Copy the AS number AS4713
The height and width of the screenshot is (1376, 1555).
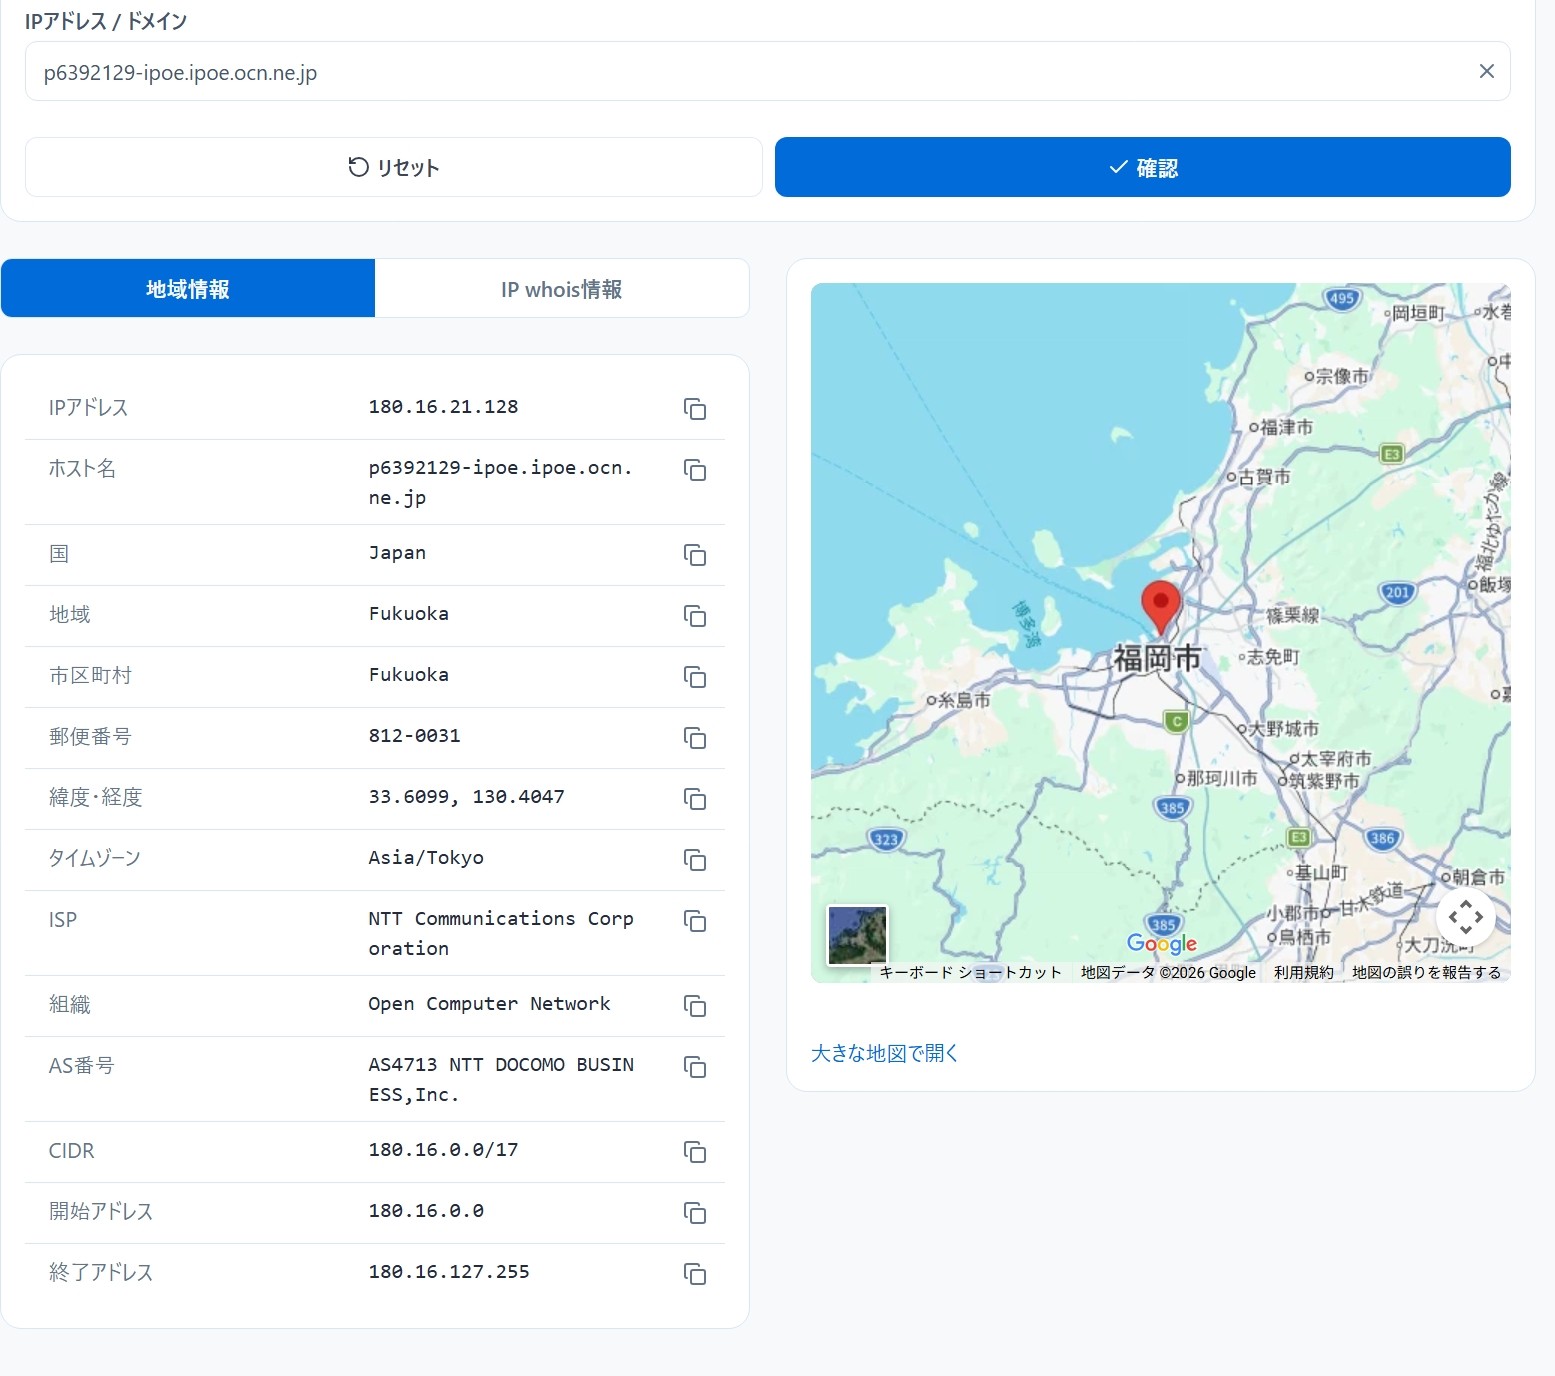coord(695,1067)
